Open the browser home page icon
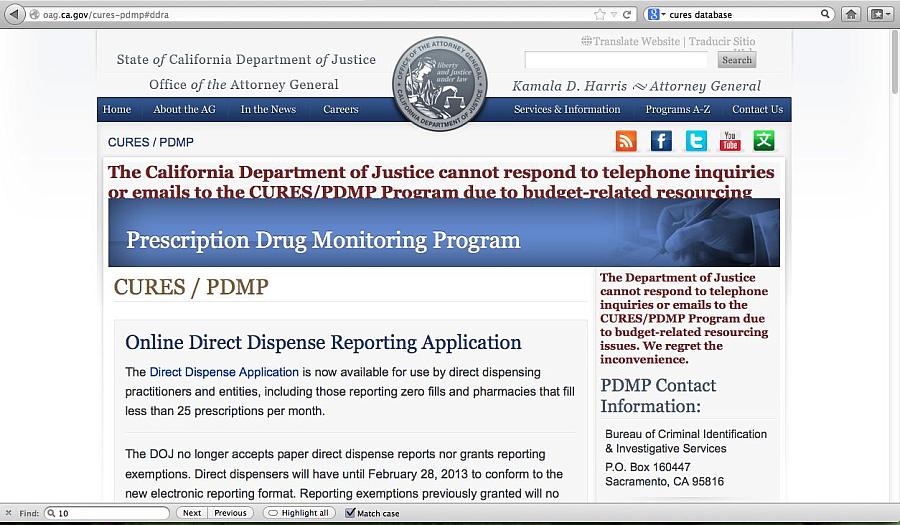The image size is (900, 525). 851,14
